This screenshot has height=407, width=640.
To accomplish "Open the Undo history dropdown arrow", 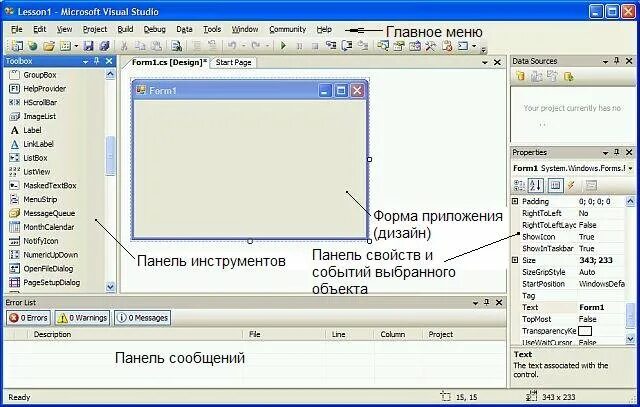I will (x=243, y=46).
